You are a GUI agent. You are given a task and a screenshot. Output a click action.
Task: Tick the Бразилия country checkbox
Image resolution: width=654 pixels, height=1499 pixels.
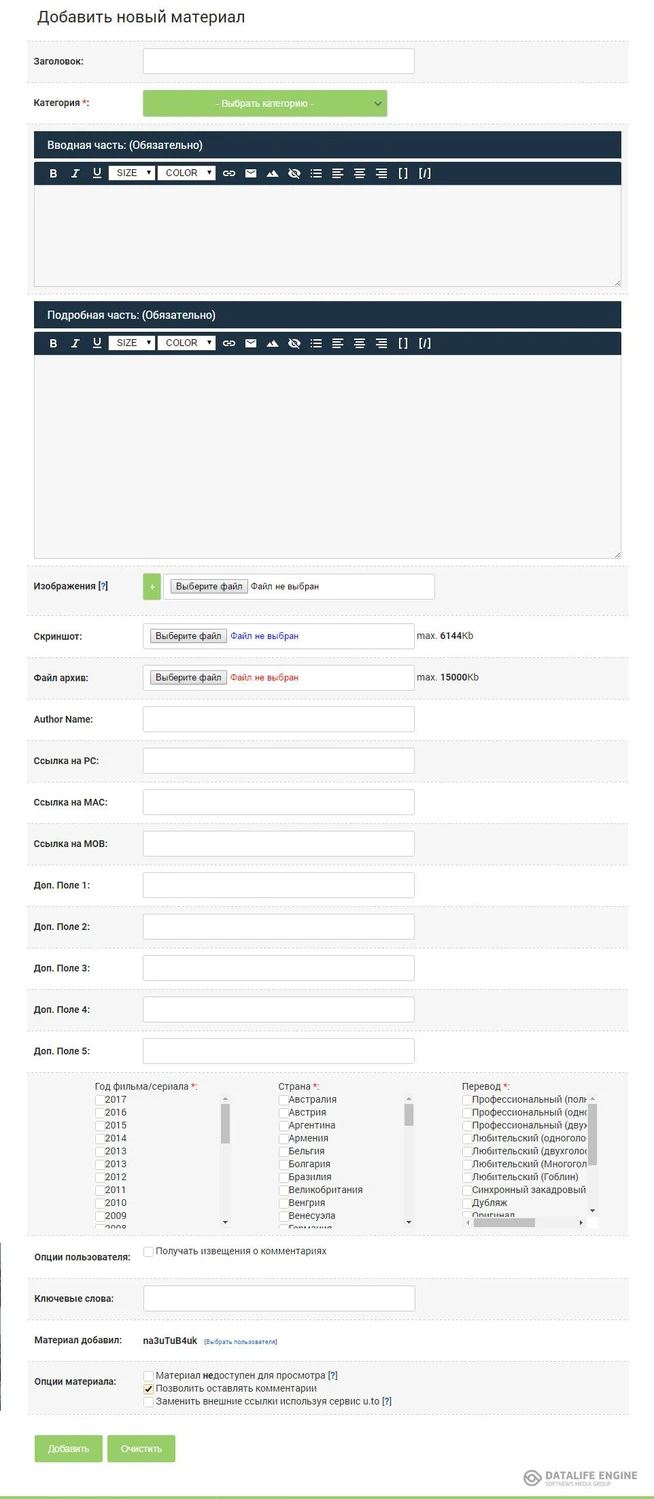[x=283, y=1178]
